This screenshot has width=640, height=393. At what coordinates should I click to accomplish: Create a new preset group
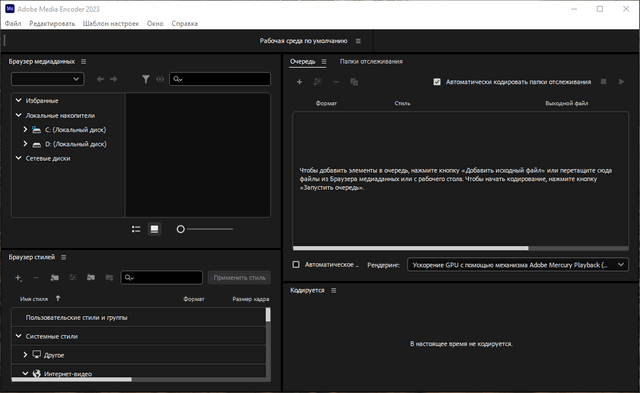tap(54, 278)
